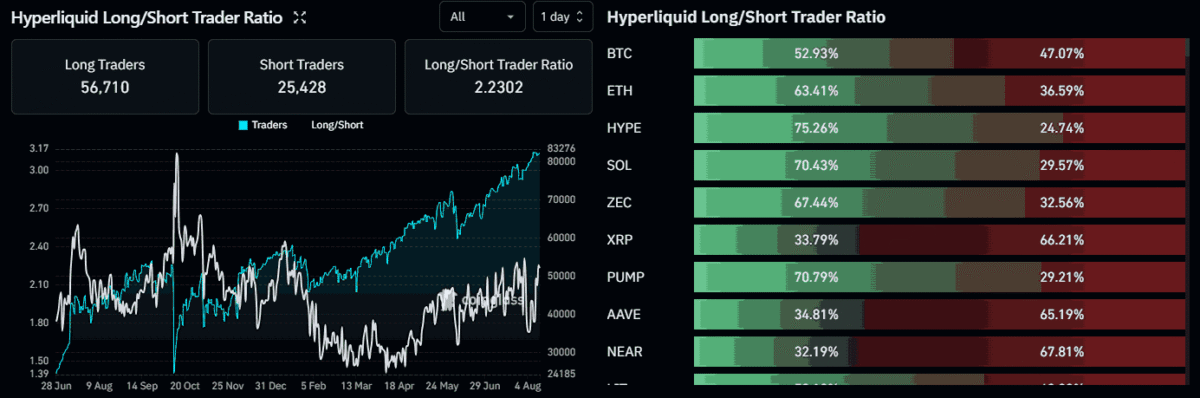Click the fullscreen expand icon beside chart title
This screenshot has height=398, width=1200.
coord(301,18)
